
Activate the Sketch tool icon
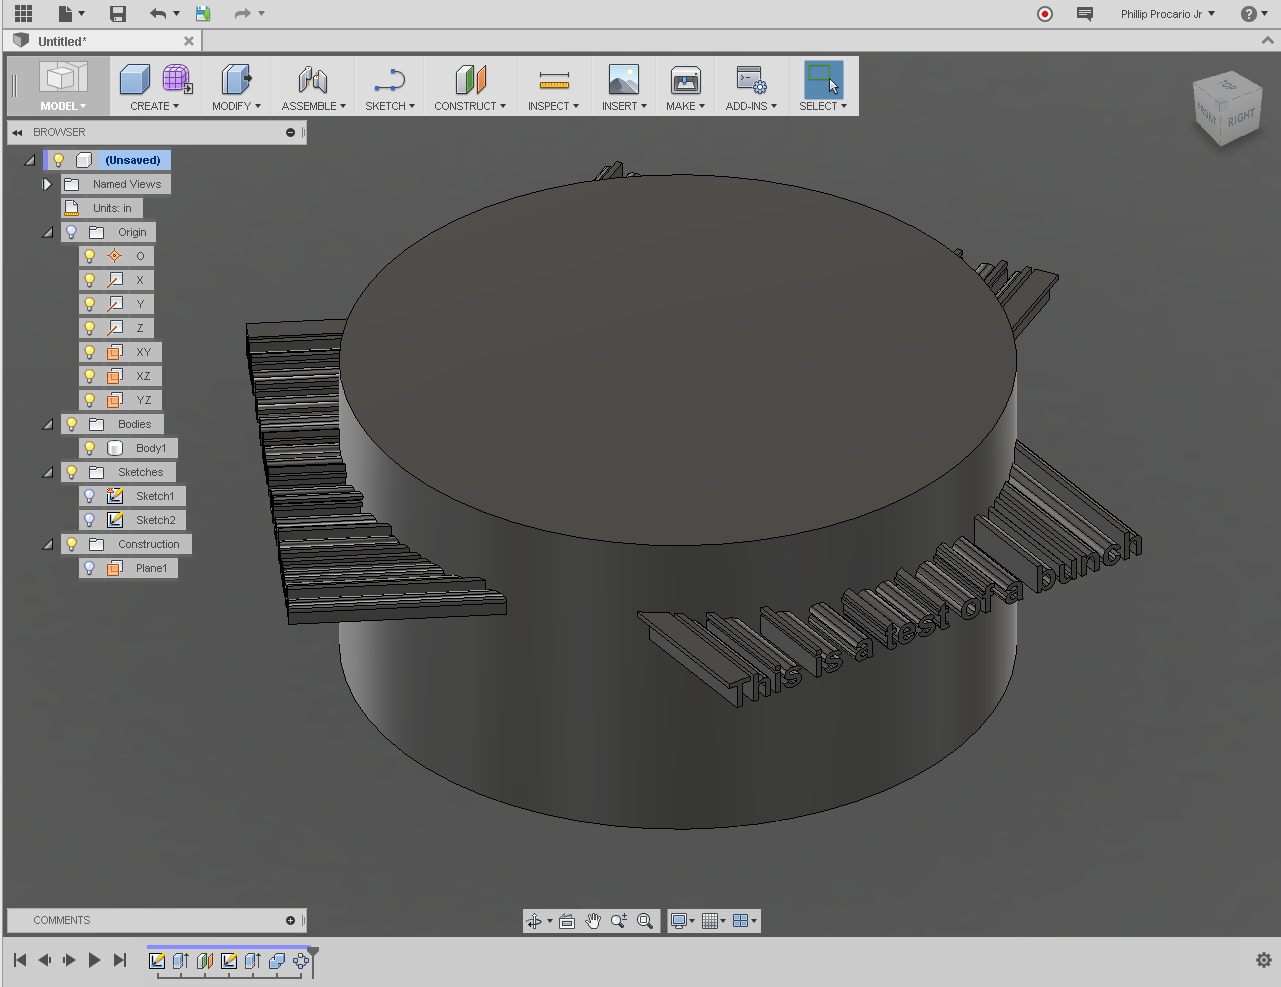click(x=389, y=80)
